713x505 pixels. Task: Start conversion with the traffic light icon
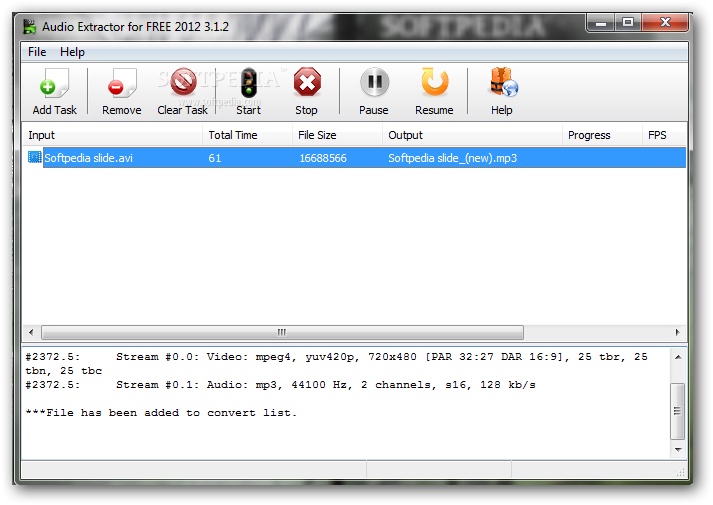pyautogui.click(x=248, y=83)
